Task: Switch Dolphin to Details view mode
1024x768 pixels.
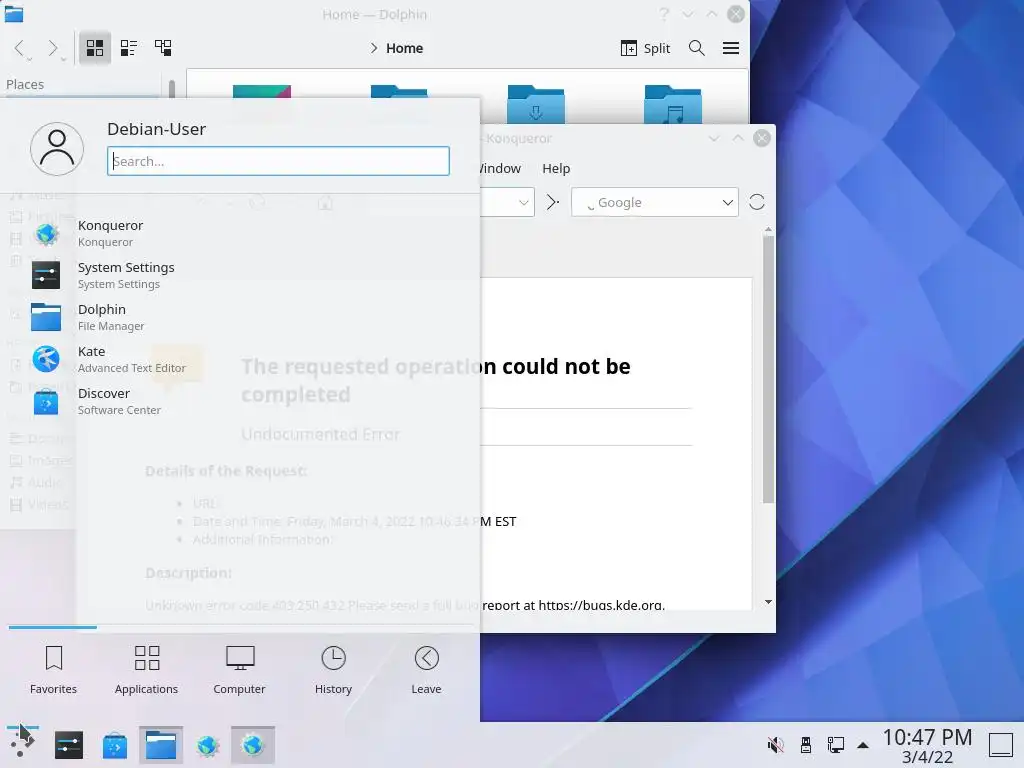Action: click(163, 48)
